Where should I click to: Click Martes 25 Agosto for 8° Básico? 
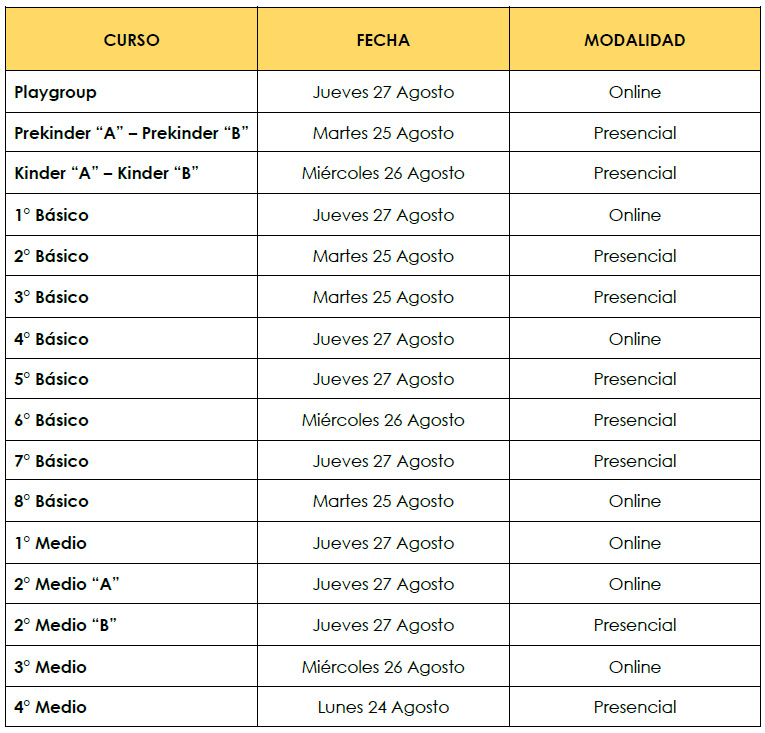click(383, 501)
